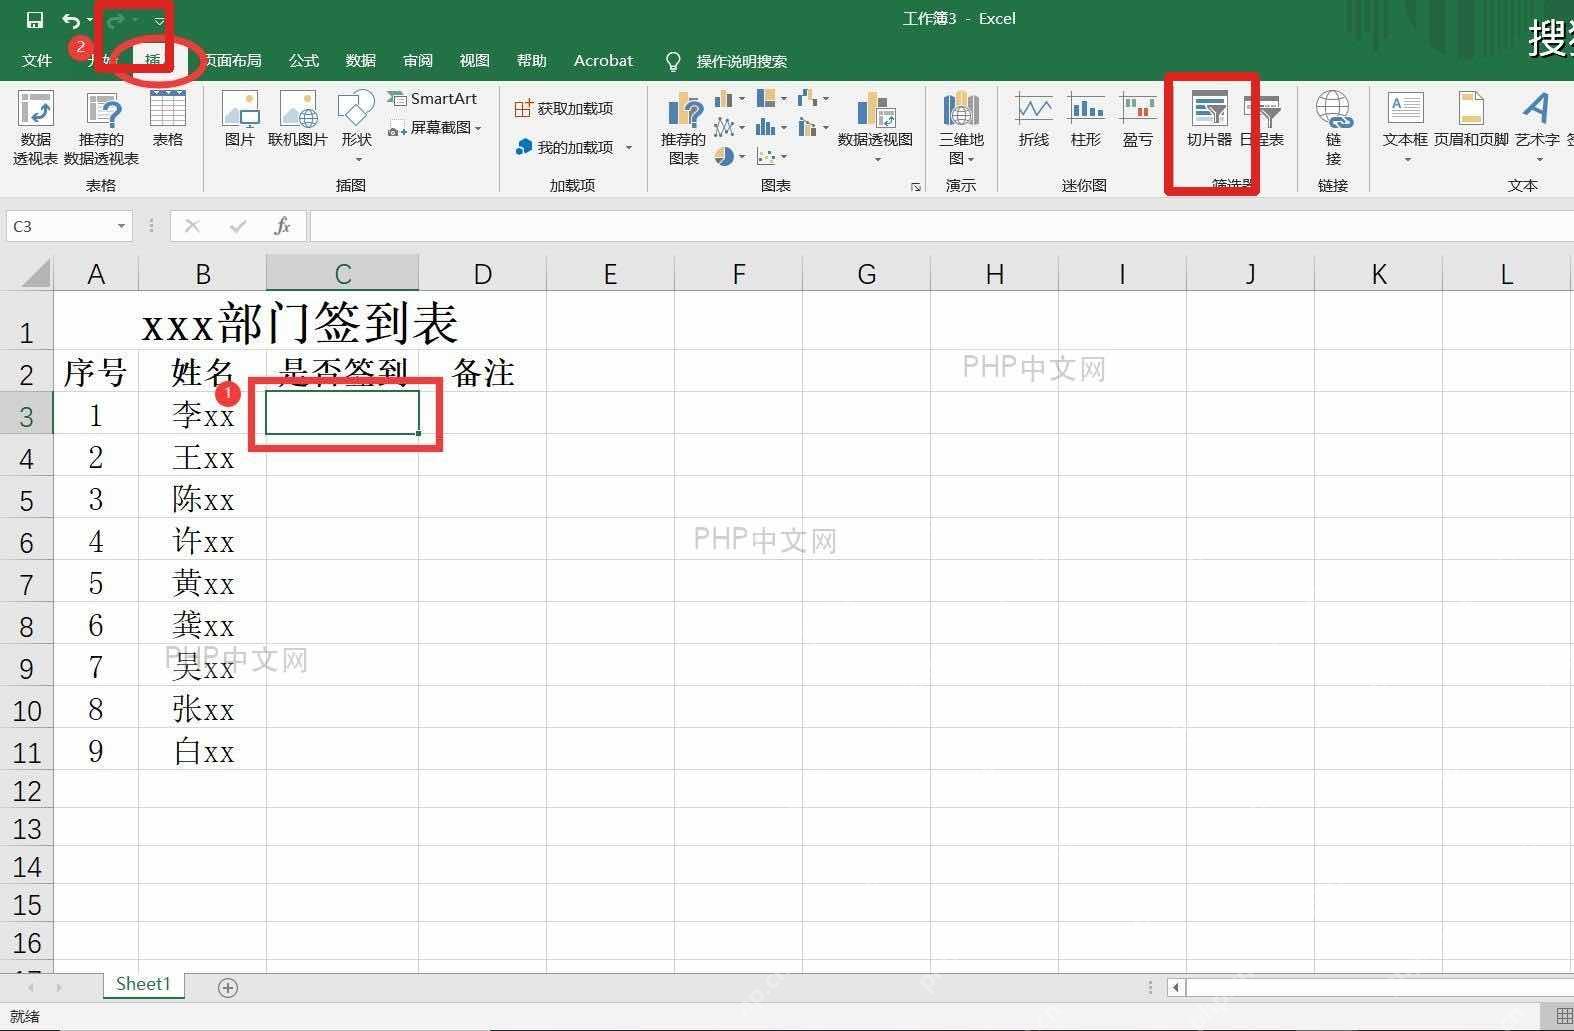1574x1031 pixels.
Task: Click the Undo arrow icon
Action: pos(70,20)
